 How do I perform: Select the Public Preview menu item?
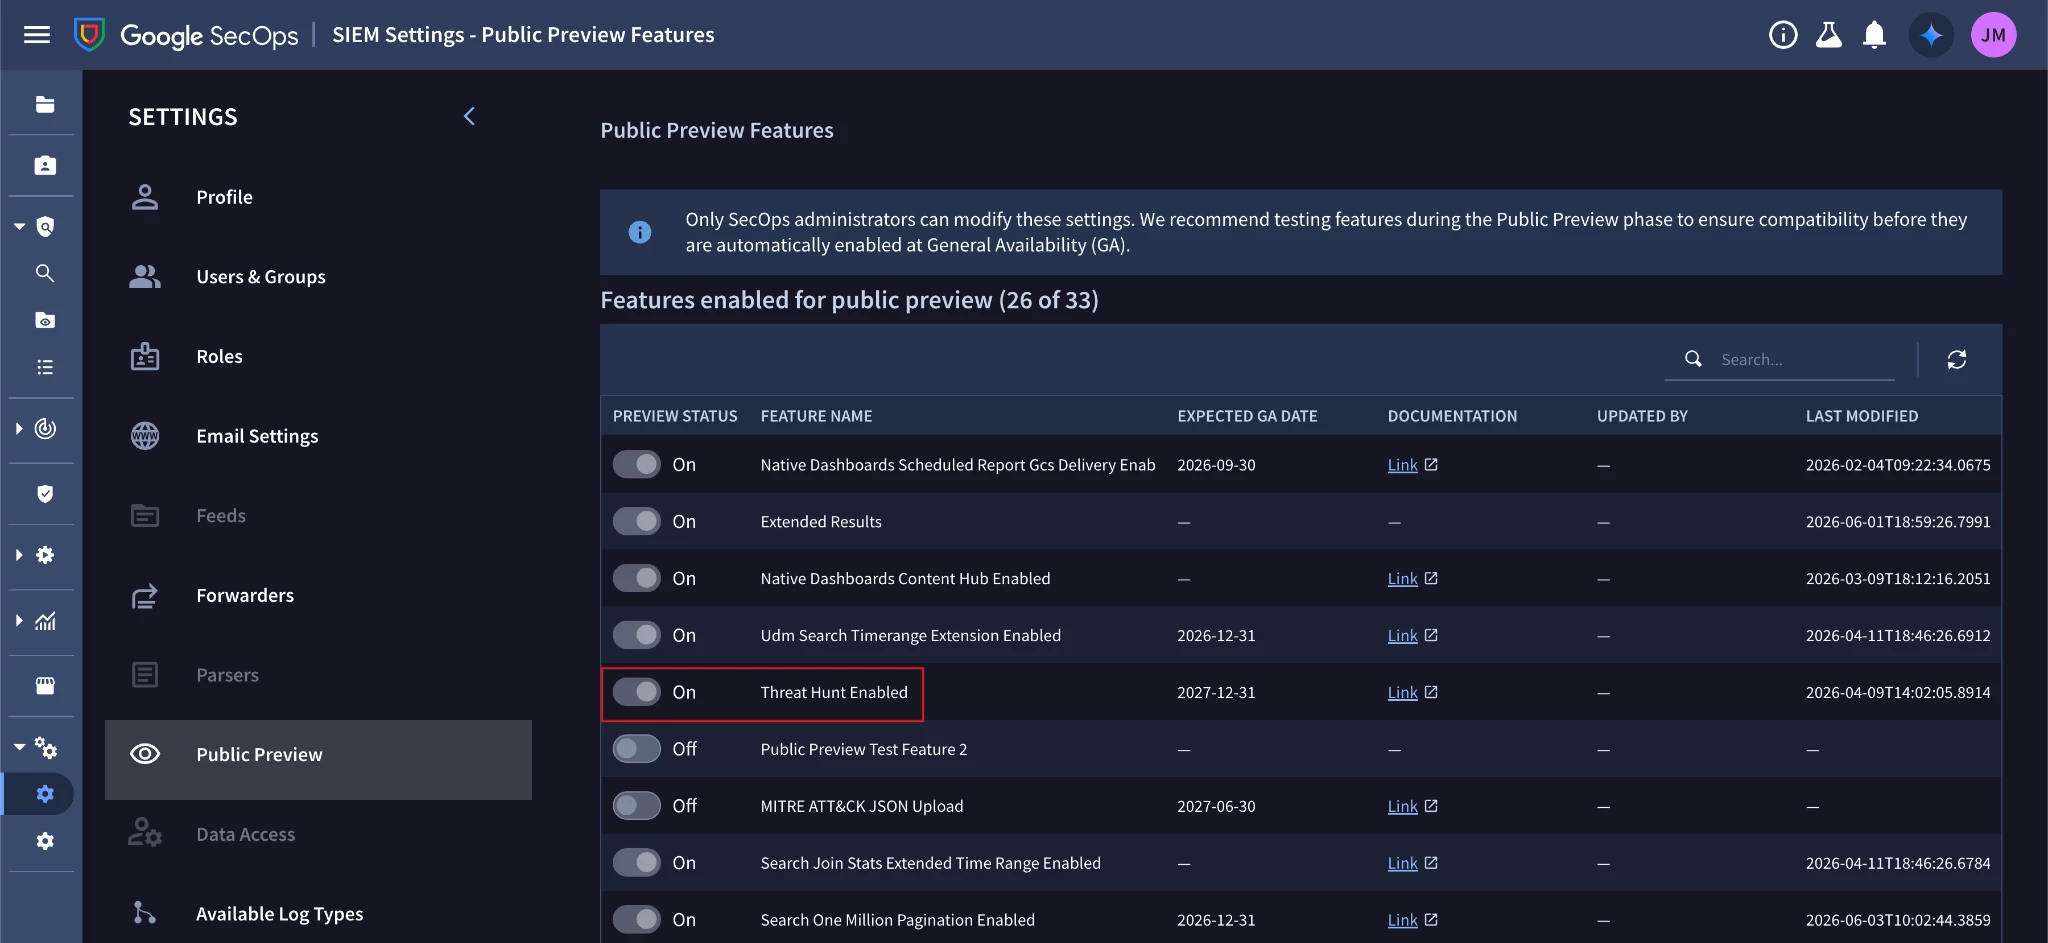pyautogui.click(x=318, y=759)
